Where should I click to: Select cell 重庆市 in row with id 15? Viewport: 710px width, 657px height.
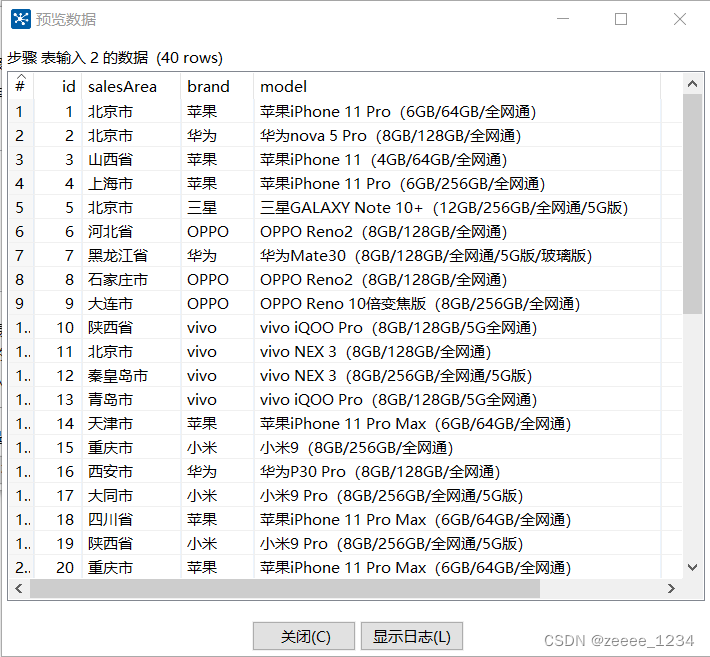131,447
